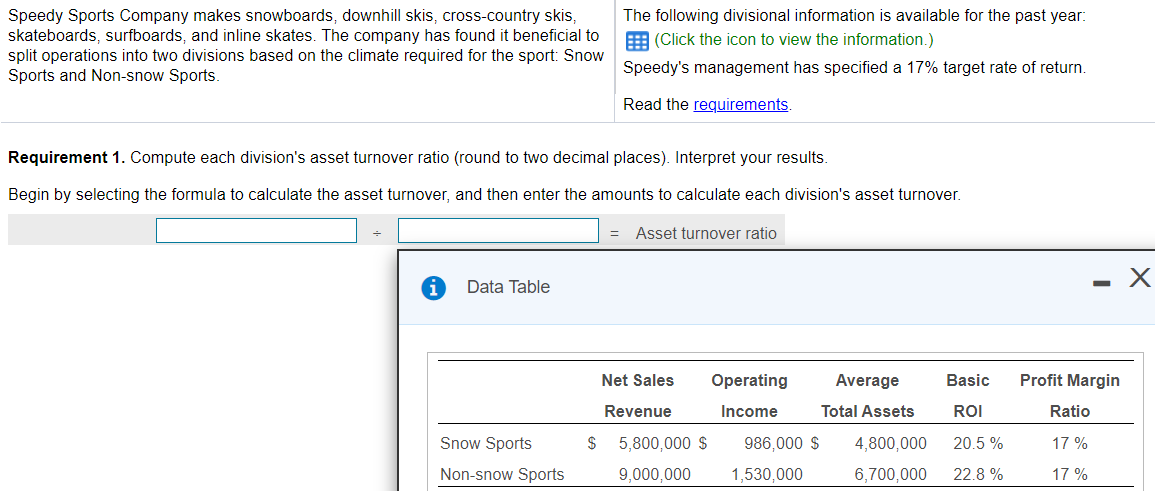Click the Non-snow Sports row label
Viewport: 1155px width, 491px height.
click(x=502, y=474)
